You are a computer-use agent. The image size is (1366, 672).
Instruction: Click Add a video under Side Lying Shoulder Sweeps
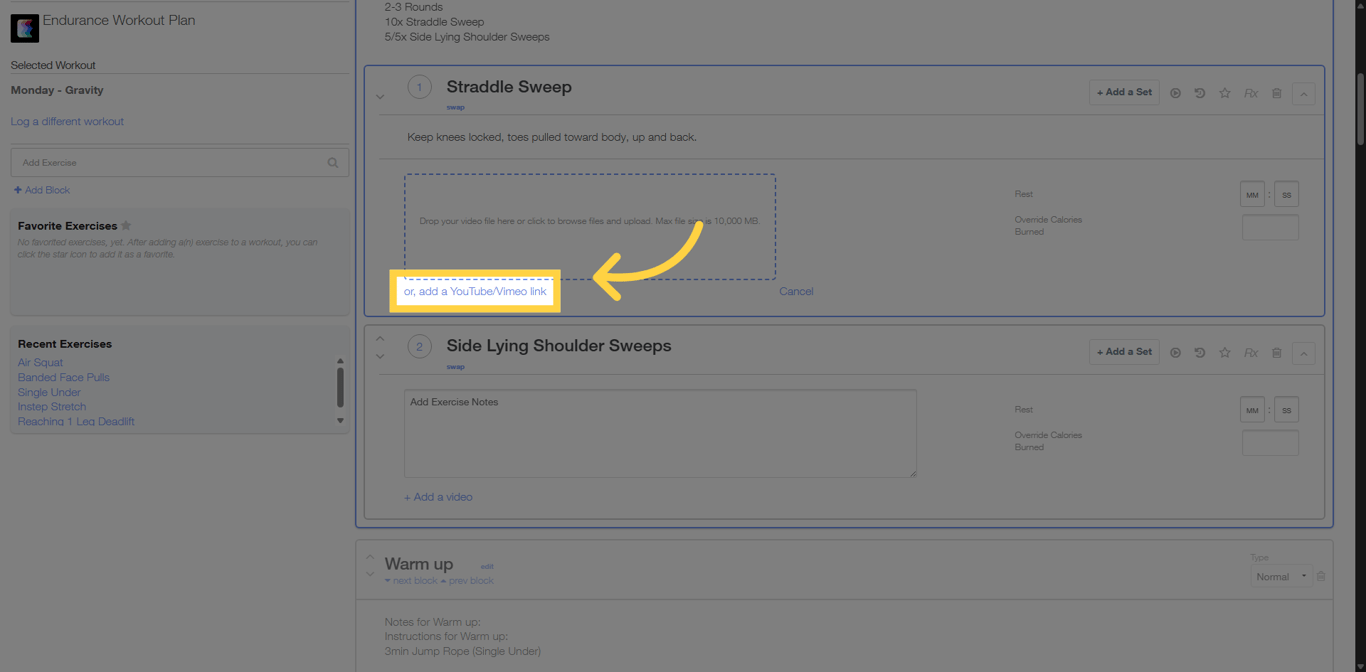[x=438, y=497]
